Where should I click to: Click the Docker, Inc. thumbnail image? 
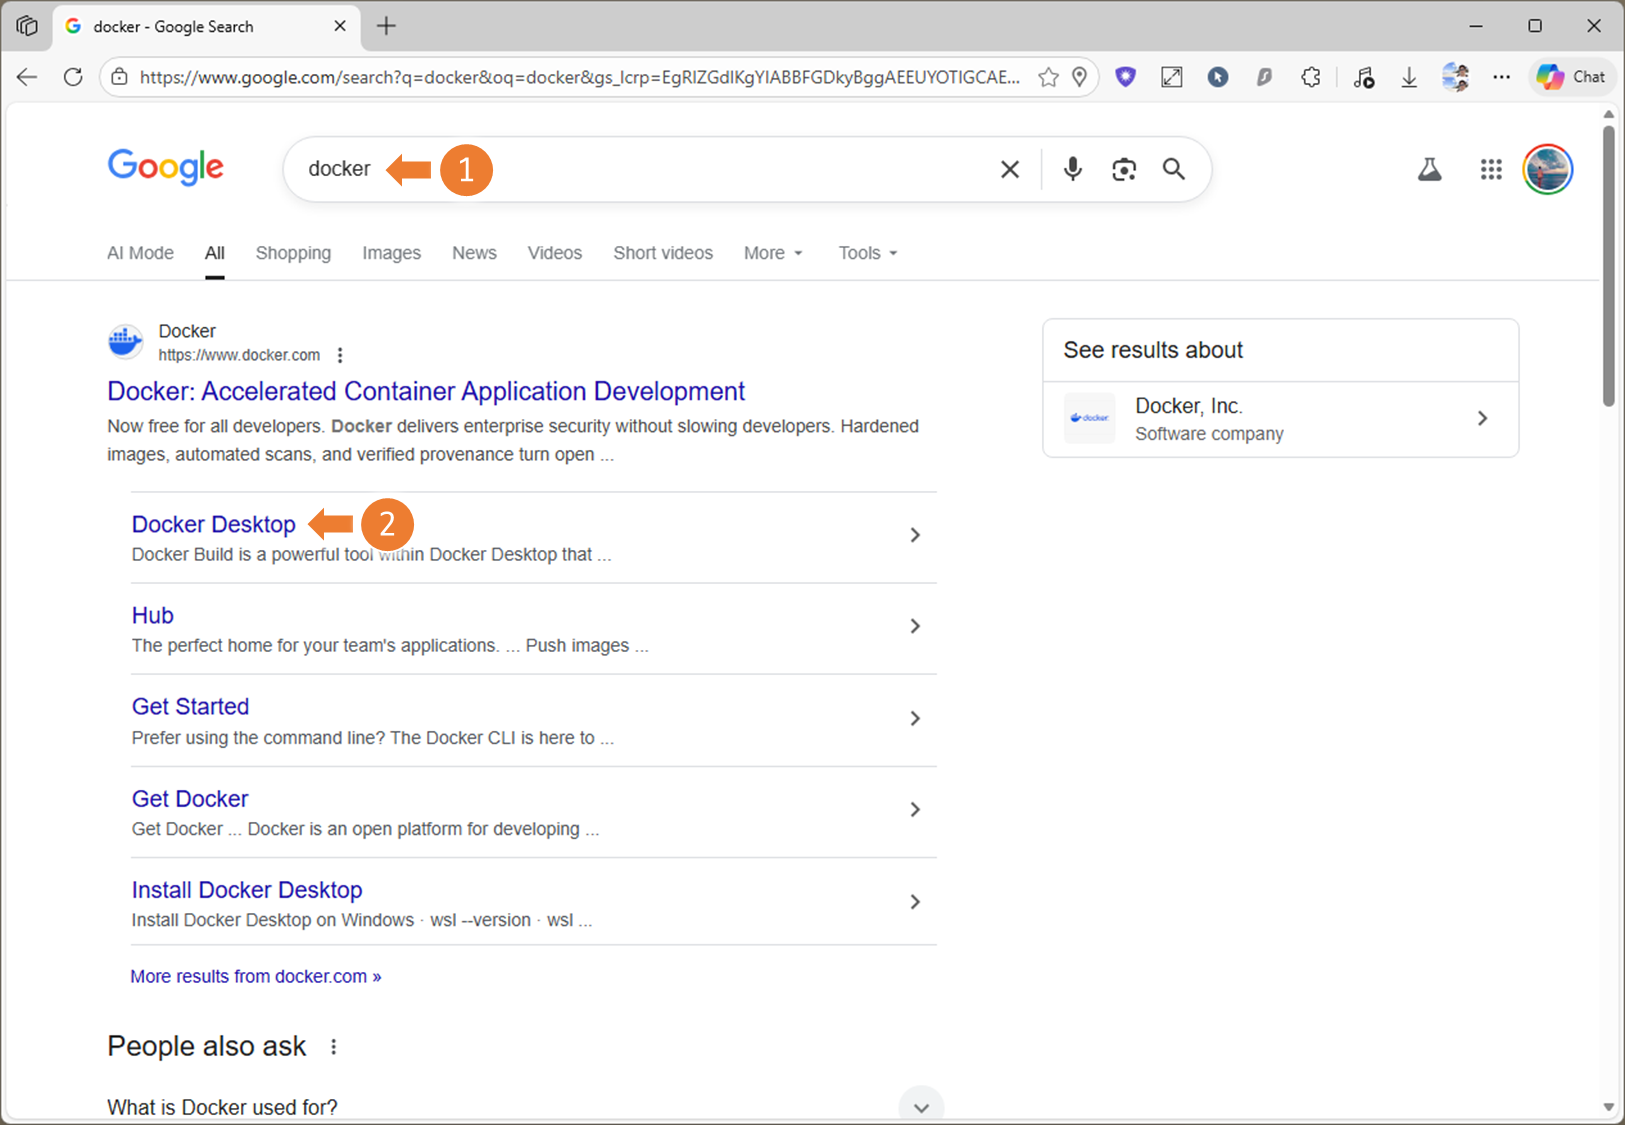click(x=1089, y=418)
